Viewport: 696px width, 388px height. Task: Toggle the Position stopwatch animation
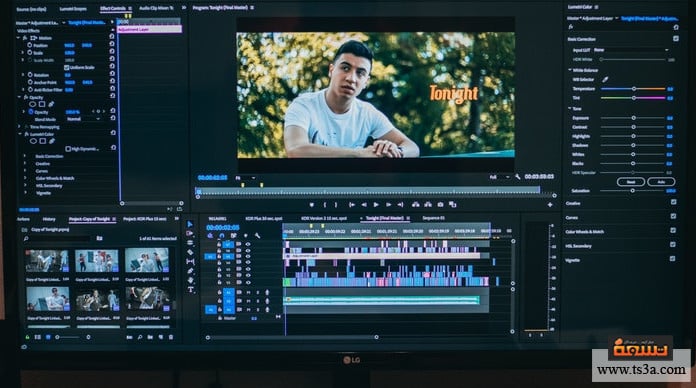coord(30,45)
